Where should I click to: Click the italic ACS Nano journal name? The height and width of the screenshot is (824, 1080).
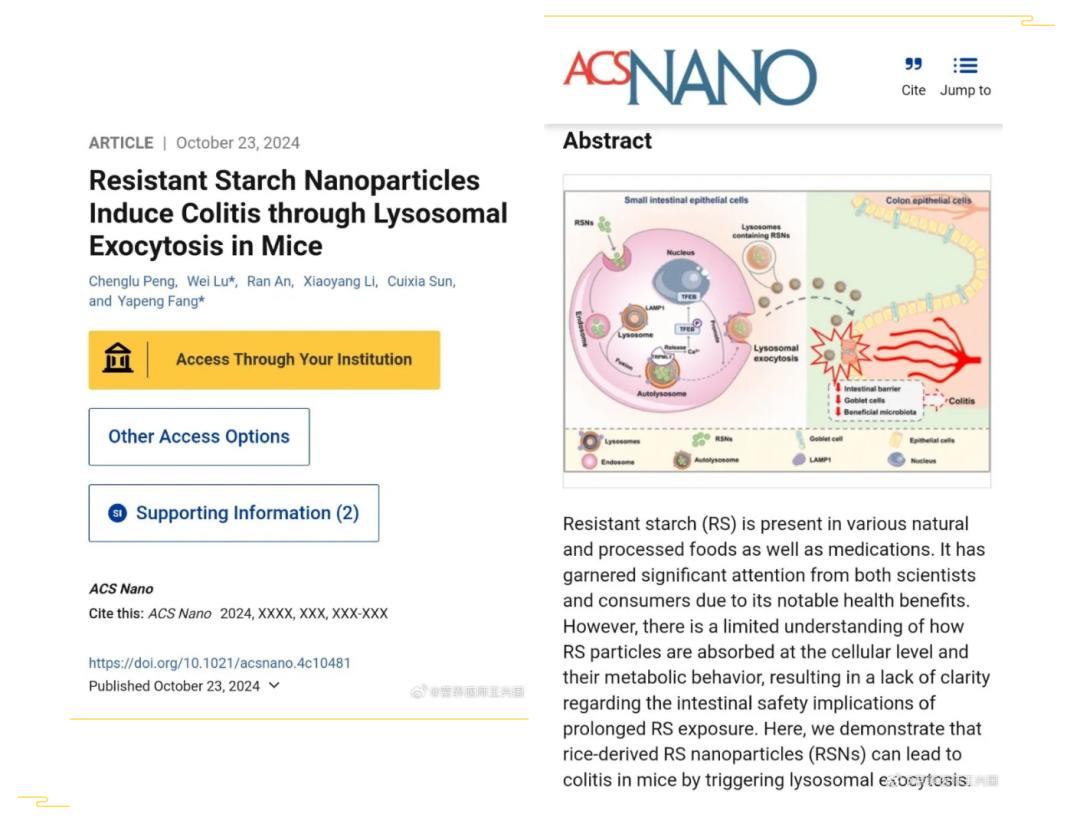pos(121,589)
